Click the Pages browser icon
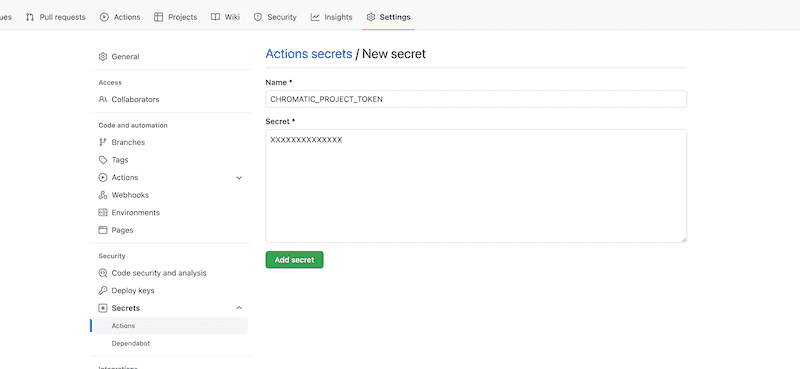 [x=103, y=230]
